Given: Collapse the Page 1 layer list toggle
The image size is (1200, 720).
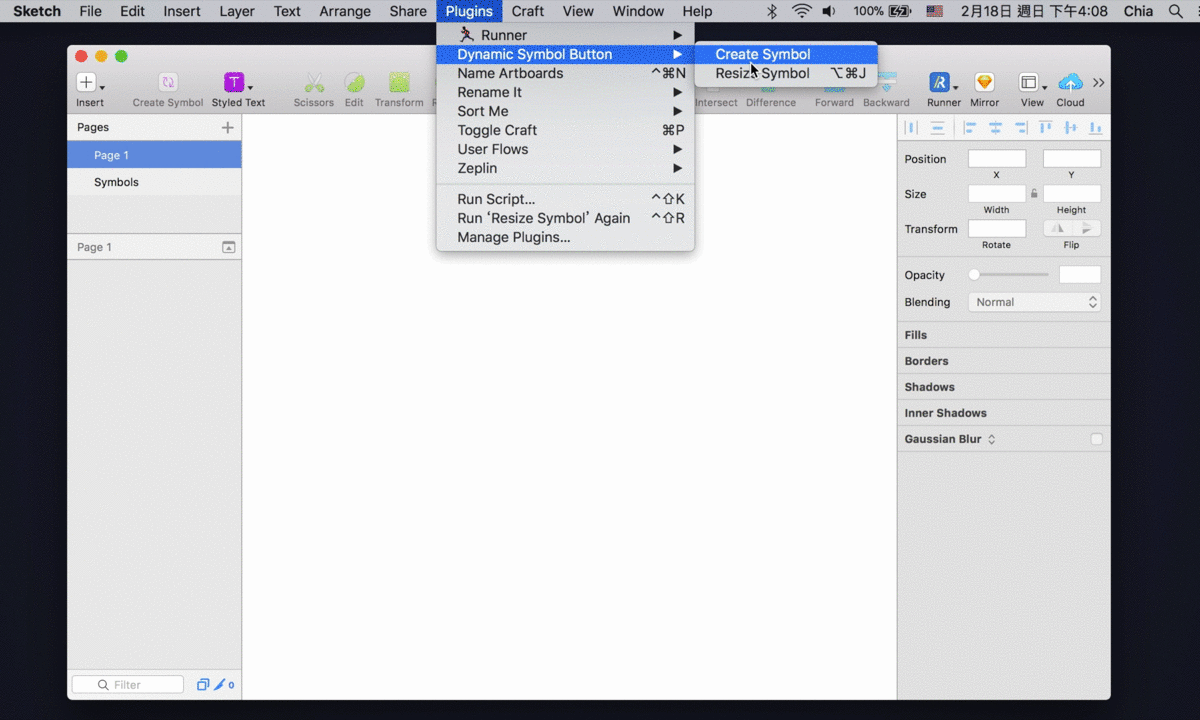Looking at the screenshot, I should click(228, 247).
